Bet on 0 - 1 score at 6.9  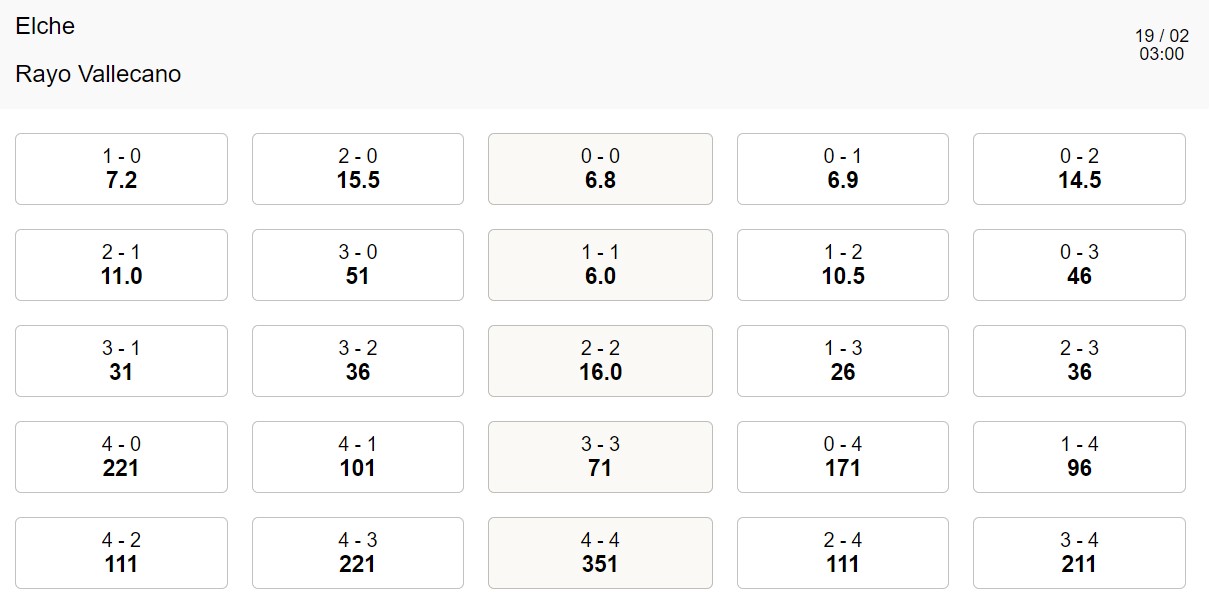[x=842, y=169]
